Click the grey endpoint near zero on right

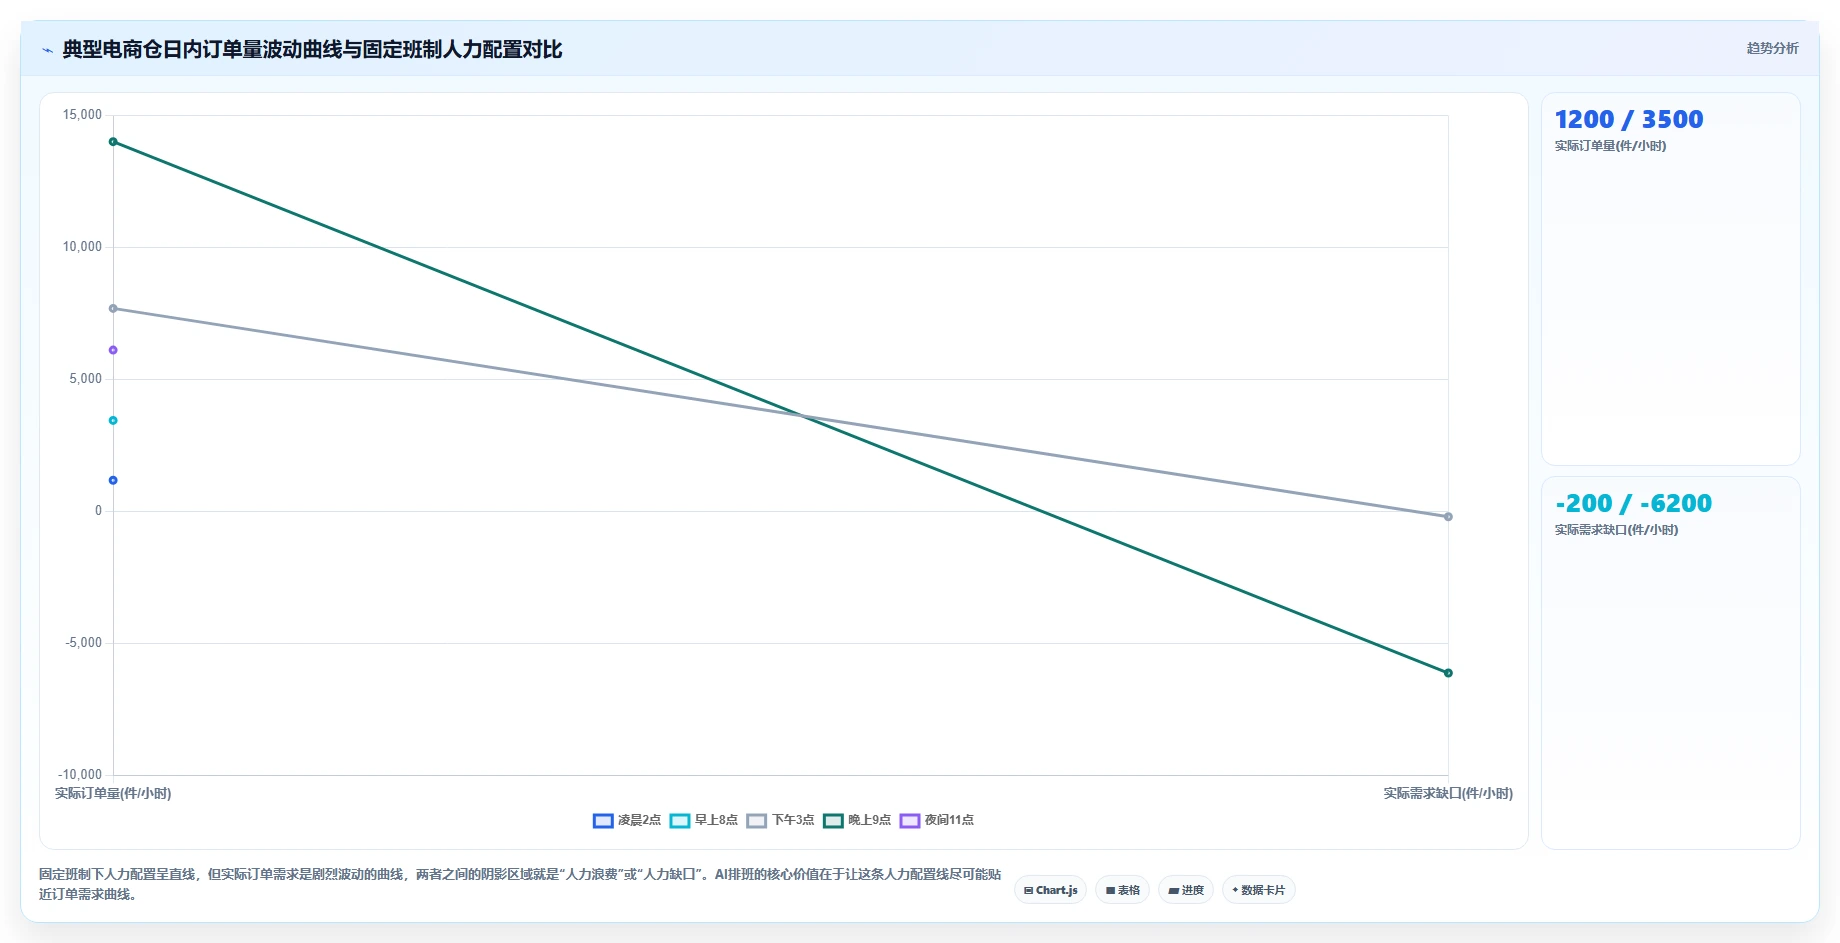tap(1448, 517)
